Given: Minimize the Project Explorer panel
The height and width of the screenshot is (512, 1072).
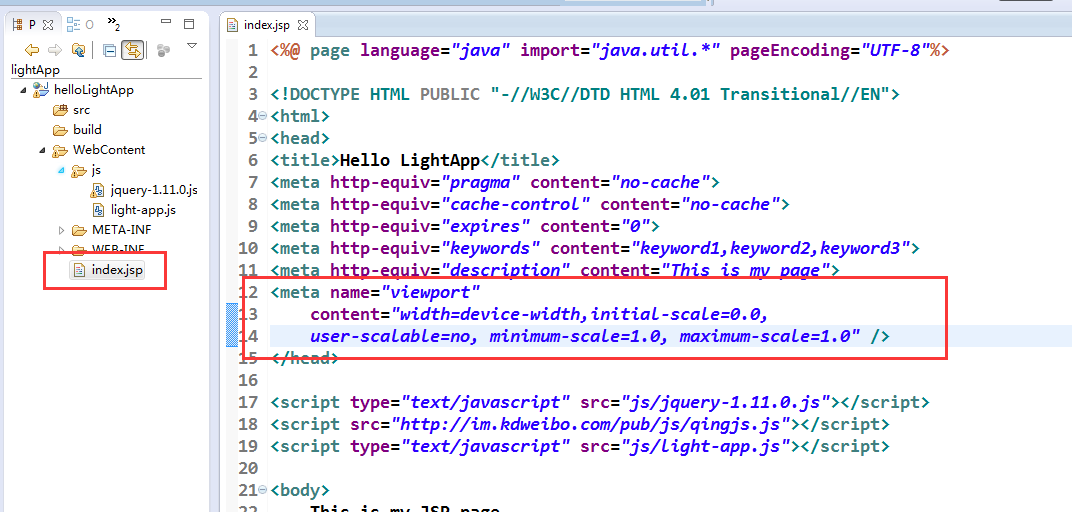Looking at the screenshot, I should point(165,24).
